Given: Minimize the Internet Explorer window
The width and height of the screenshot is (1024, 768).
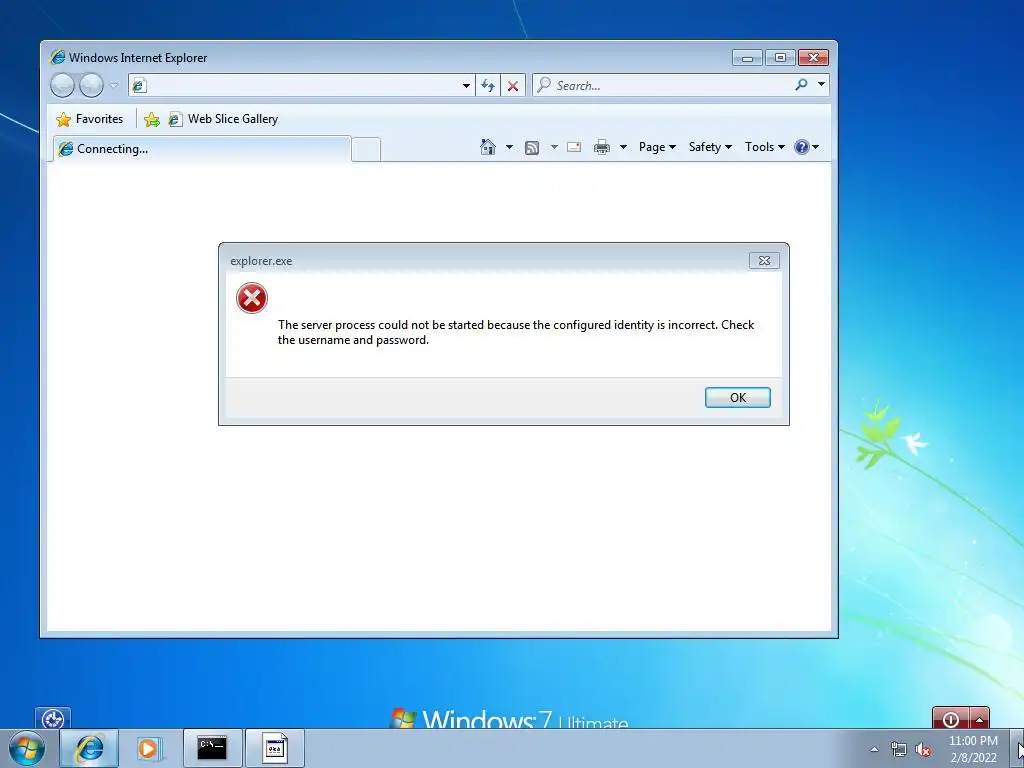Looking at the screenshot, I should point(747,58).
